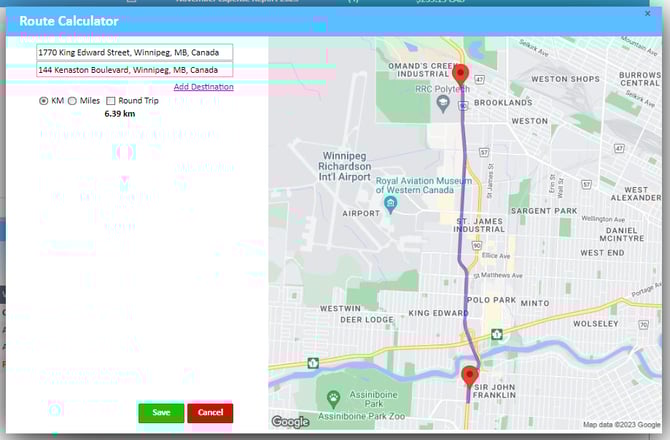Click the WOLSELEY neighbourhood label
This screenshot has height=440, width=670.
[596, 324]
